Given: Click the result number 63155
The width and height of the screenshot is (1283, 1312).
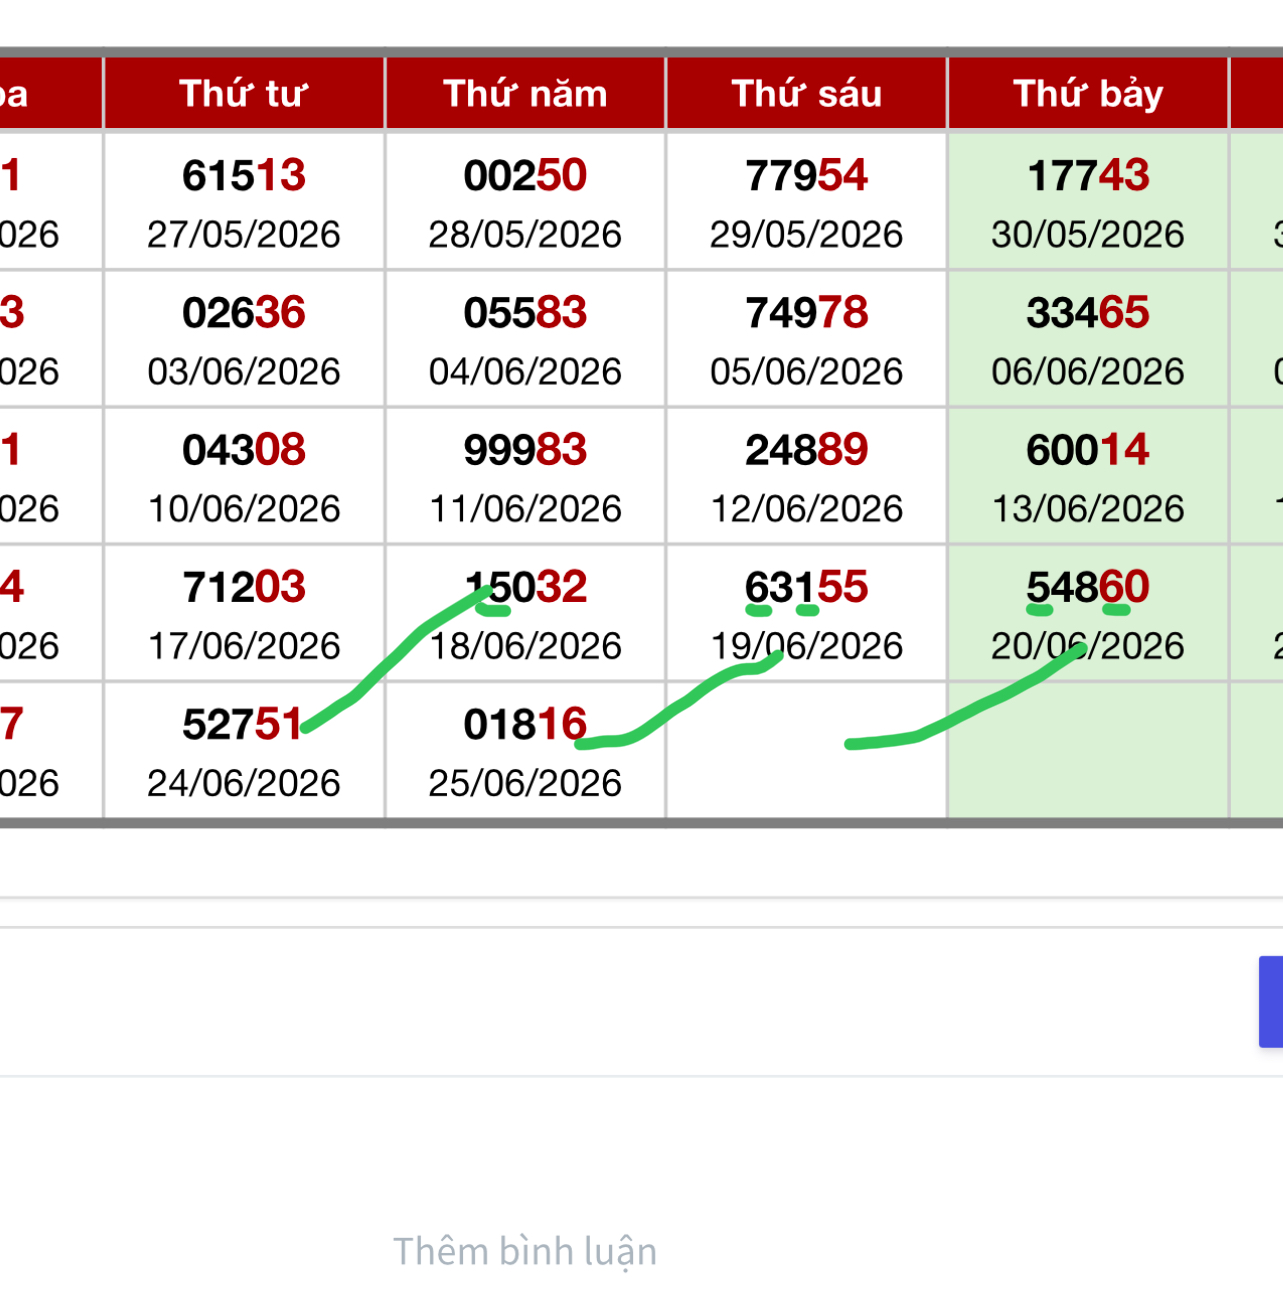Looking at the screenshot, I should (807, 587).
